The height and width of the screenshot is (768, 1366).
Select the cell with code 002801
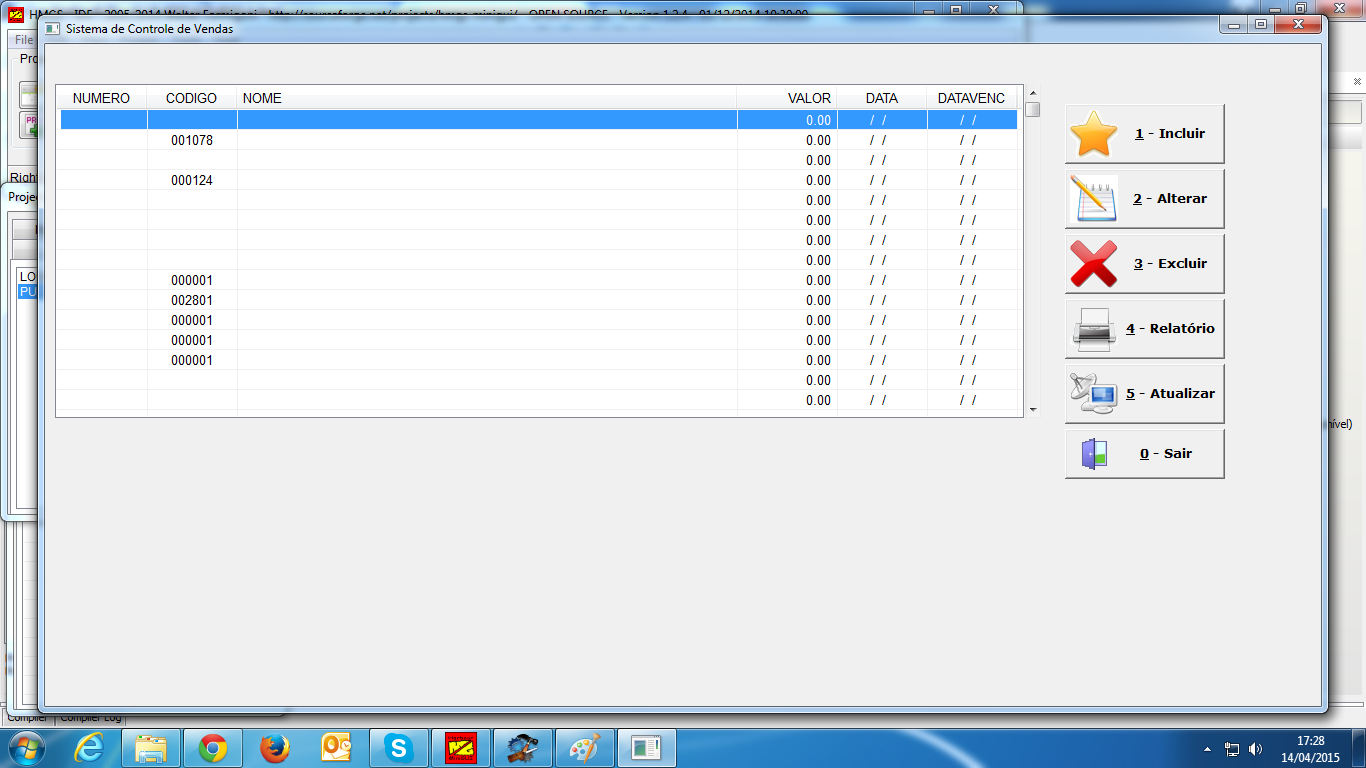pos(192,300)
